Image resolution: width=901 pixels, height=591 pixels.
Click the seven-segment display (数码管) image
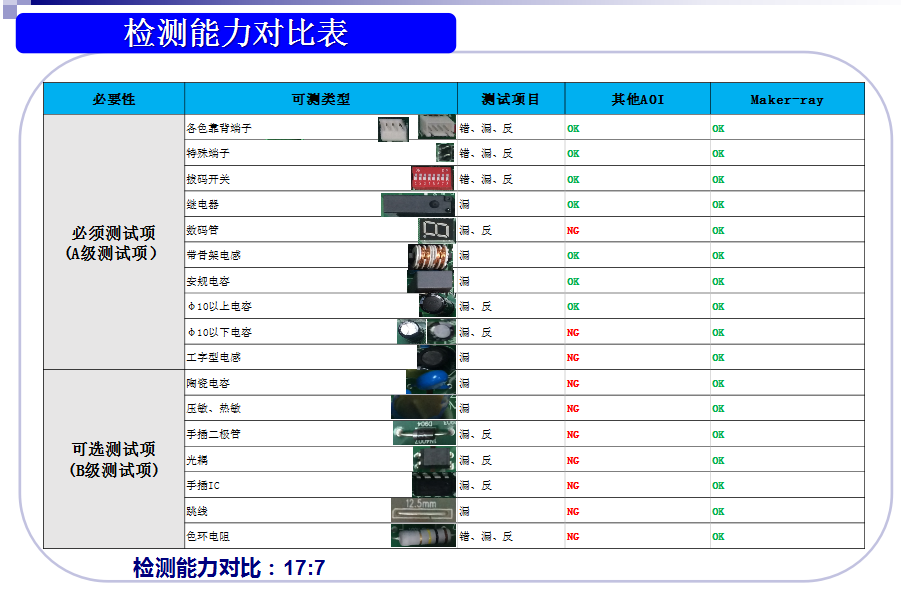(437, 230)
